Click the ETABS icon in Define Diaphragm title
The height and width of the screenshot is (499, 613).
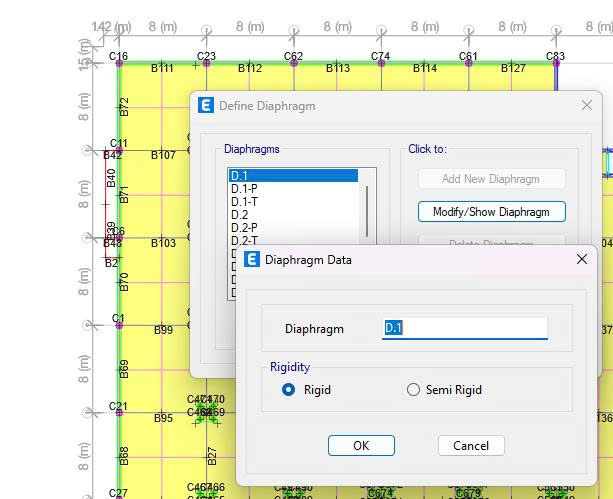point(206,105)
